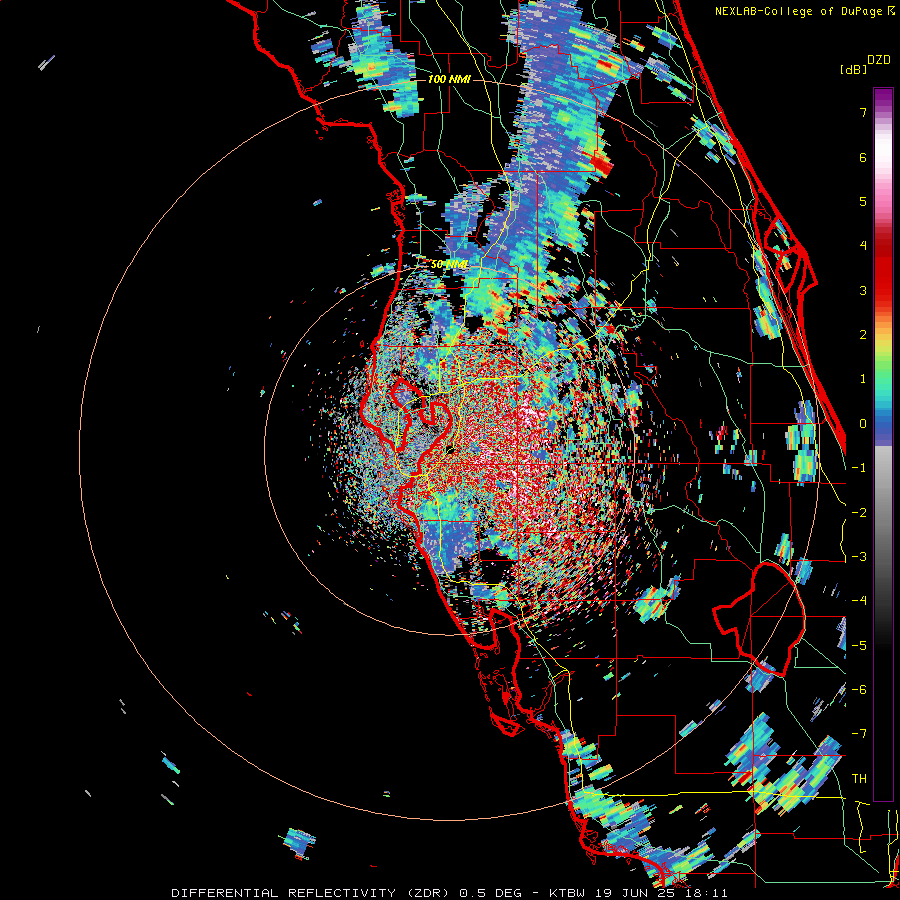The width and height of the screenshot is (900, 900).
Task: Click the ZDR vertical color scale bar
Action: click(x=883, y=444)
